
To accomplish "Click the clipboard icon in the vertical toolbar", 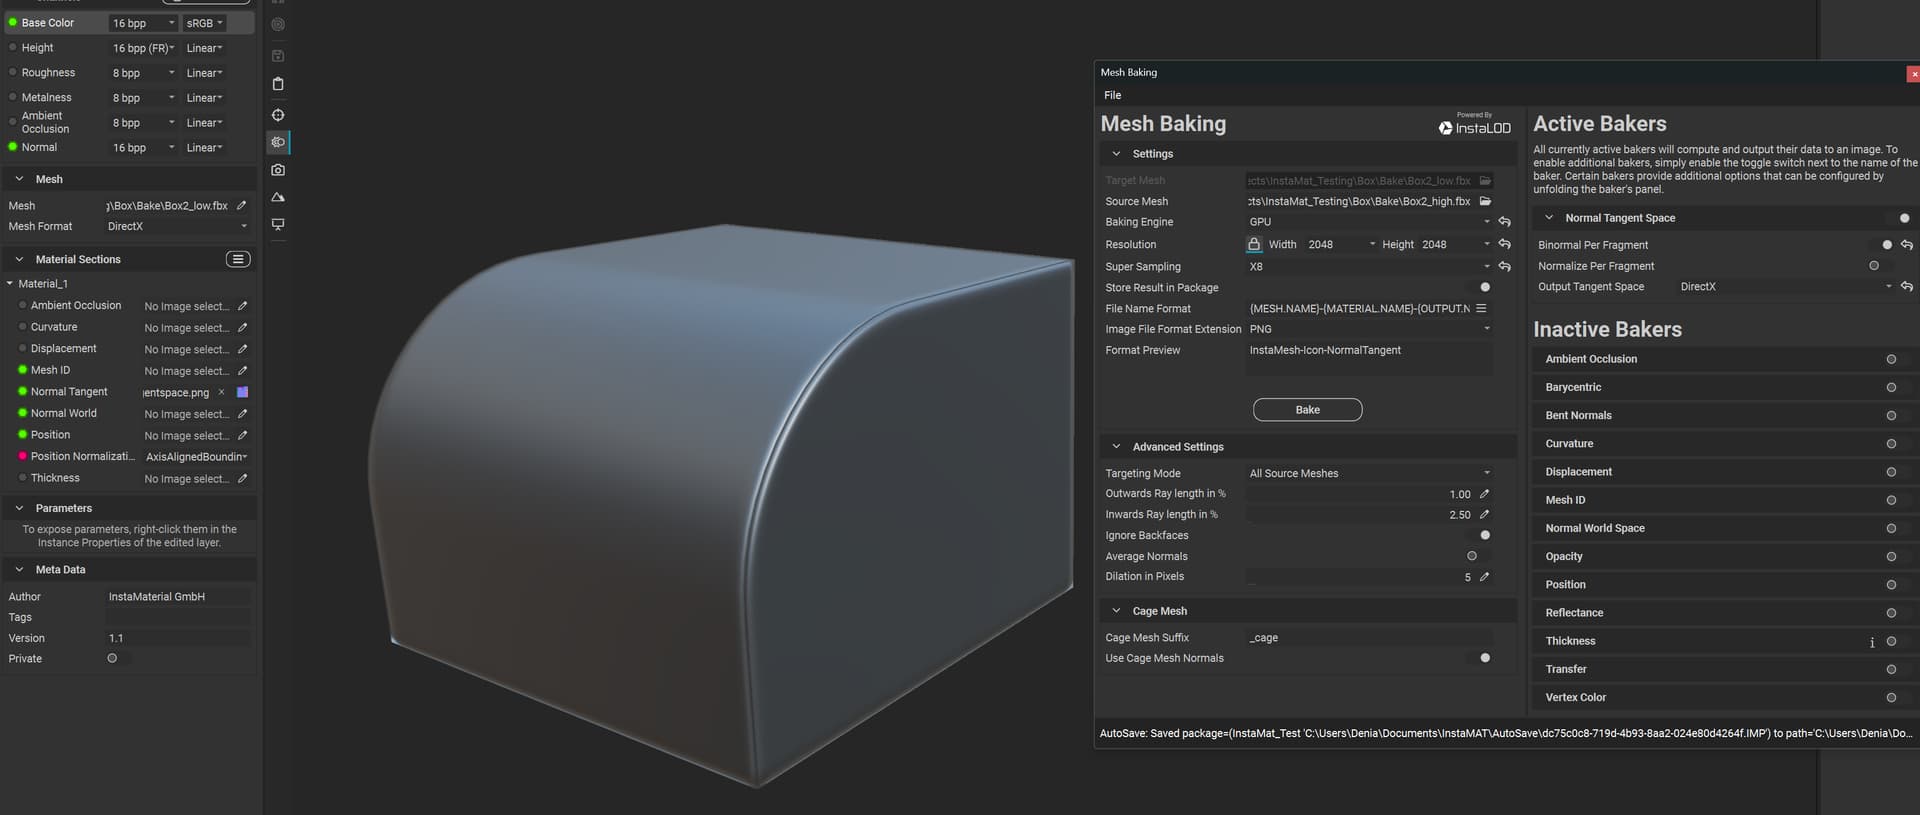I will (x=278, y=84).
